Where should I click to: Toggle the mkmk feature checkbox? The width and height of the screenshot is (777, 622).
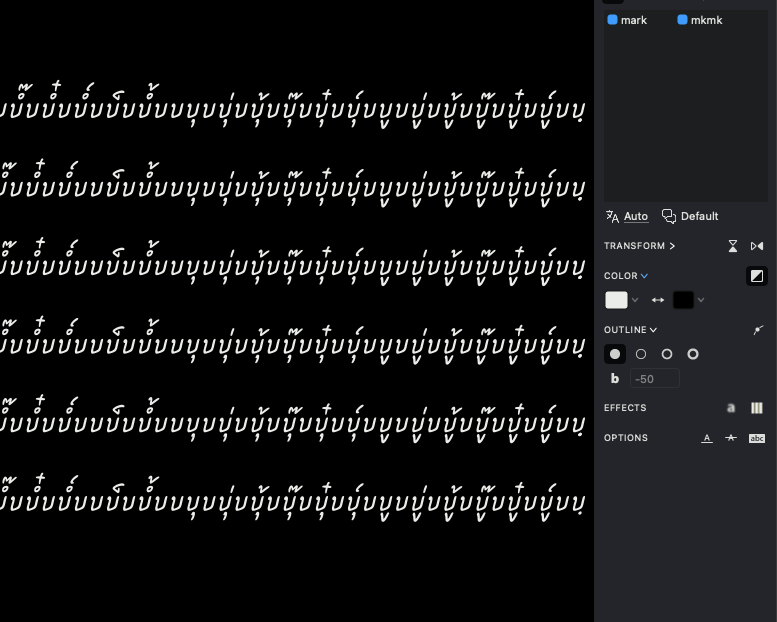click(683, 20)
